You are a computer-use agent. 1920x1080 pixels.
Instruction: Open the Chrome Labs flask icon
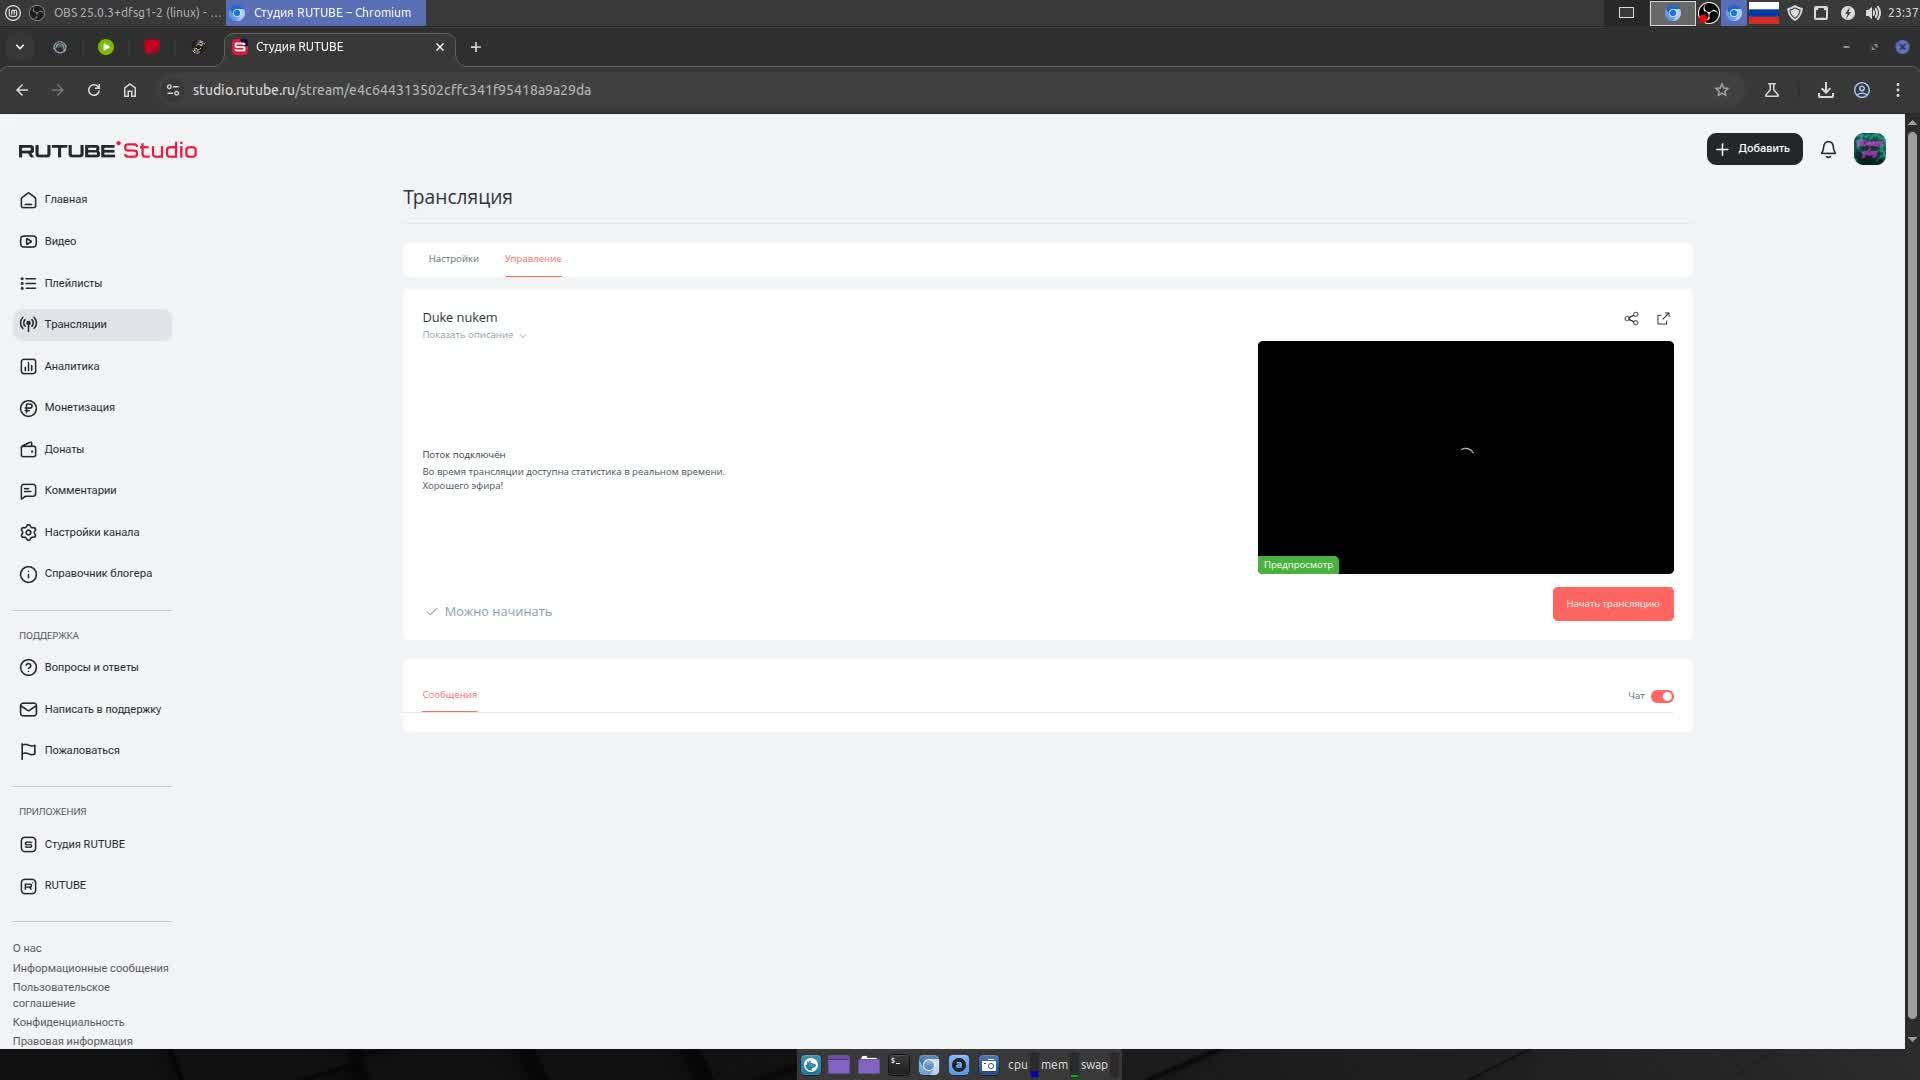click(x=1771, y=90)
